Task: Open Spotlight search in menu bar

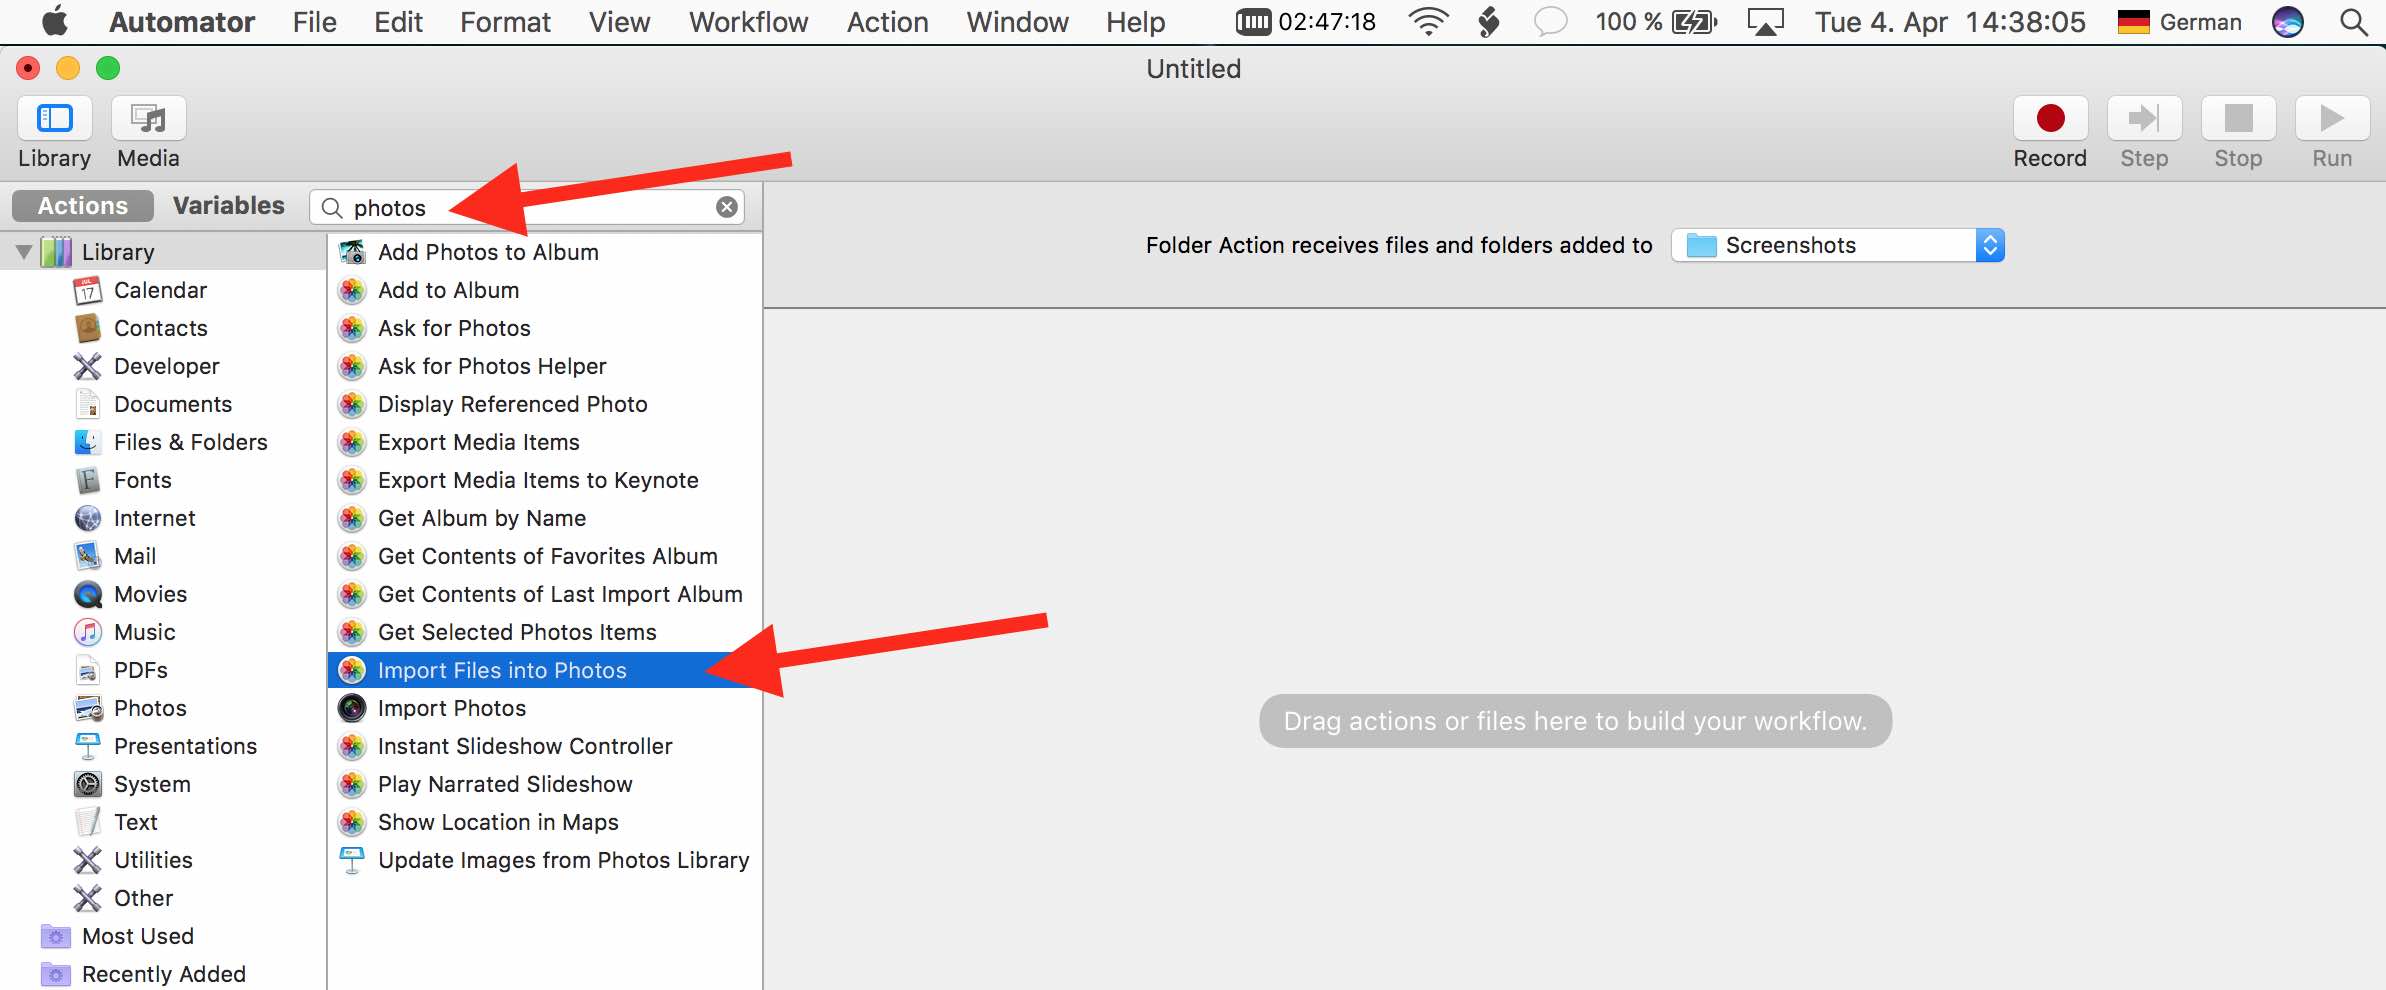Action: [2354, 22]
